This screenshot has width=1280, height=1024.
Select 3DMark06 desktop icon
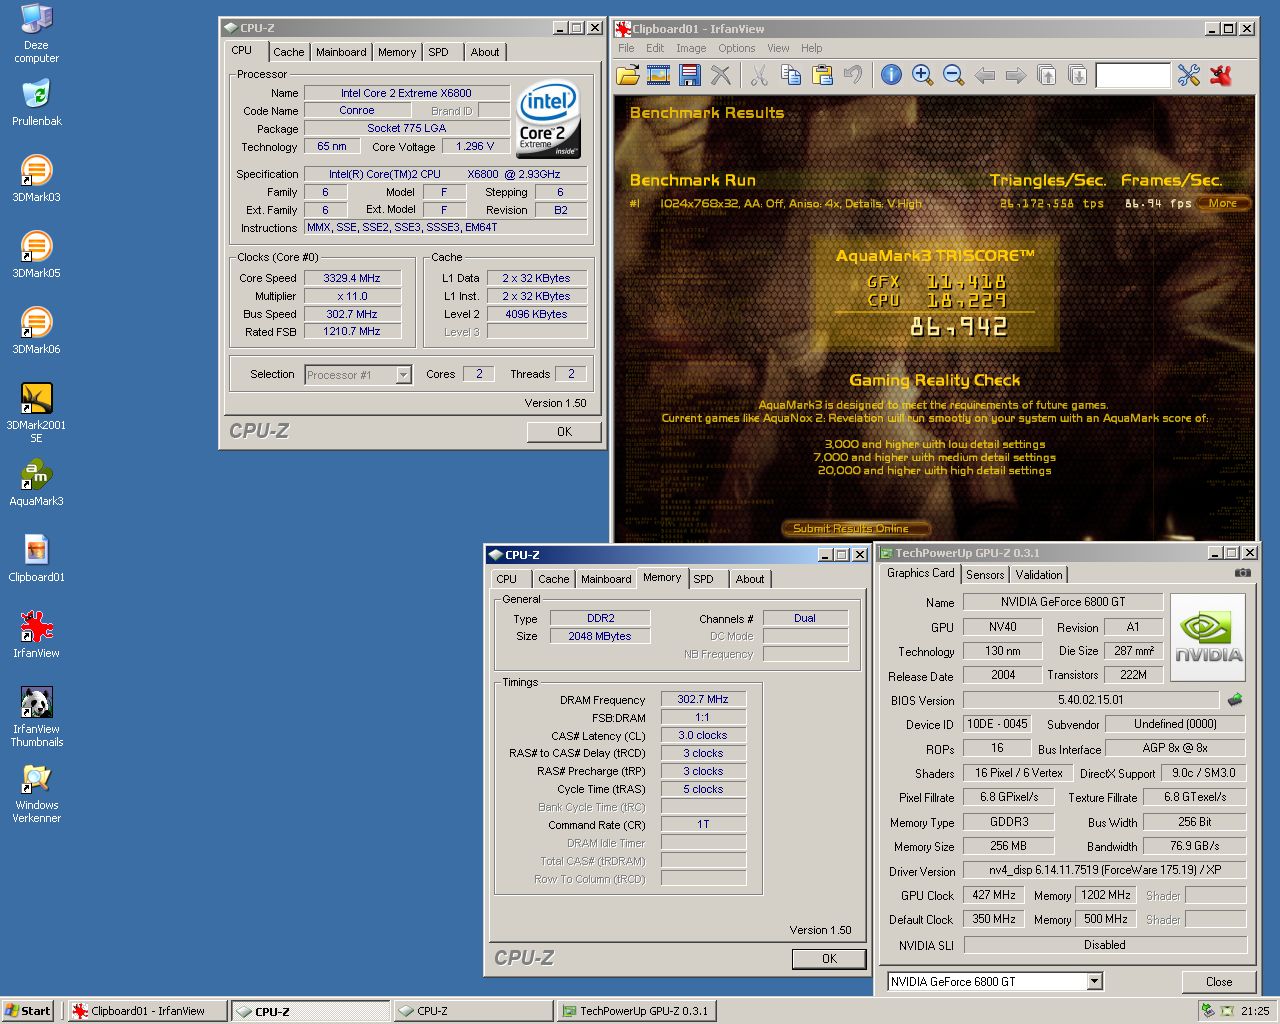pyautogui.click(x=36, y=330)
